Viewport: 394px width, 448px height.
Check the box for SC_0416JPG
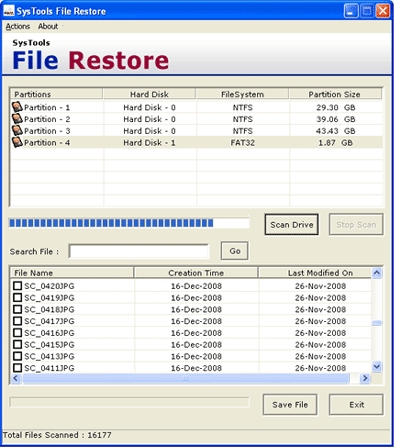pyautogui.click(x=17, y=333)
